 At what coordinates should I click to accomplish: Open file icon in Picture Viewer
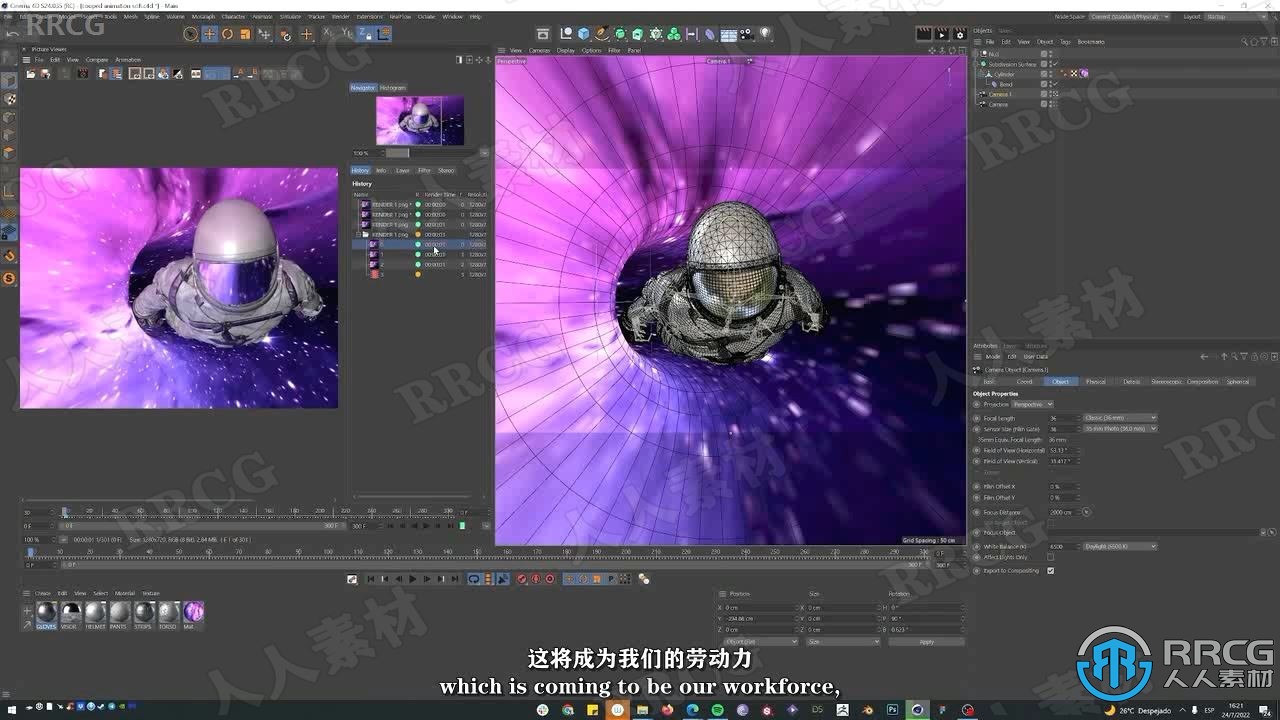tap(31, 73)
